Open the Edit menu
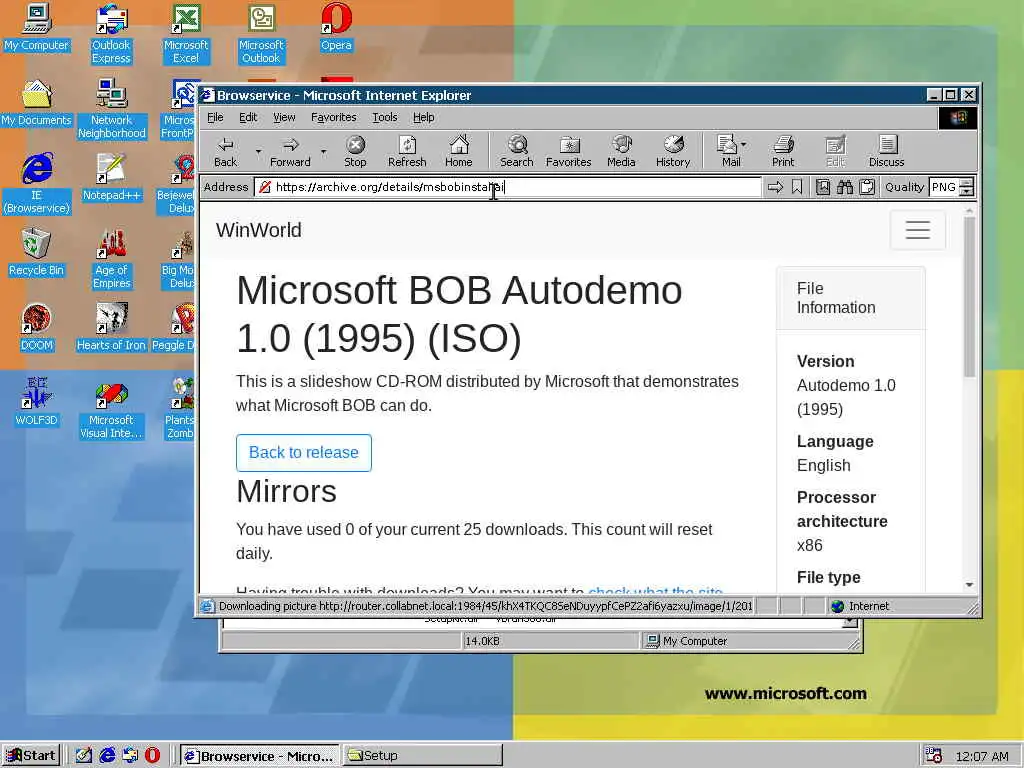The image size is (1024, 768). click(248, 118)
